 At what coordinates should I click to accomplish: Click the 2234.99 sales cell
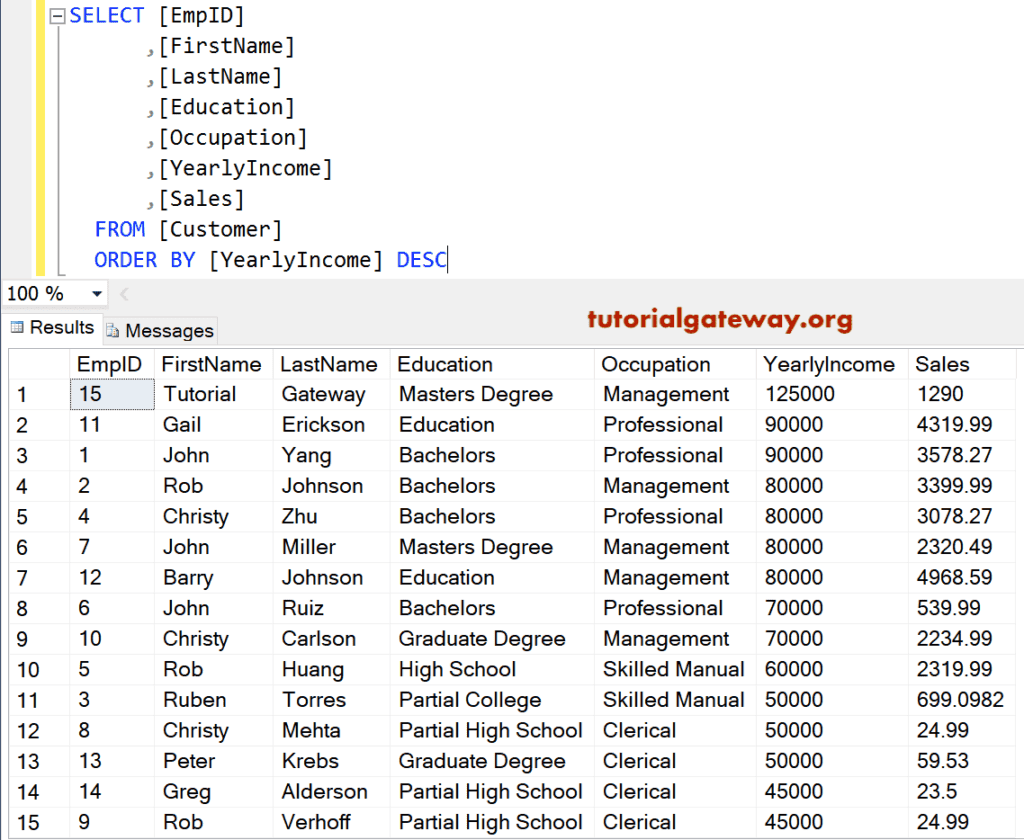coord(961,639)
